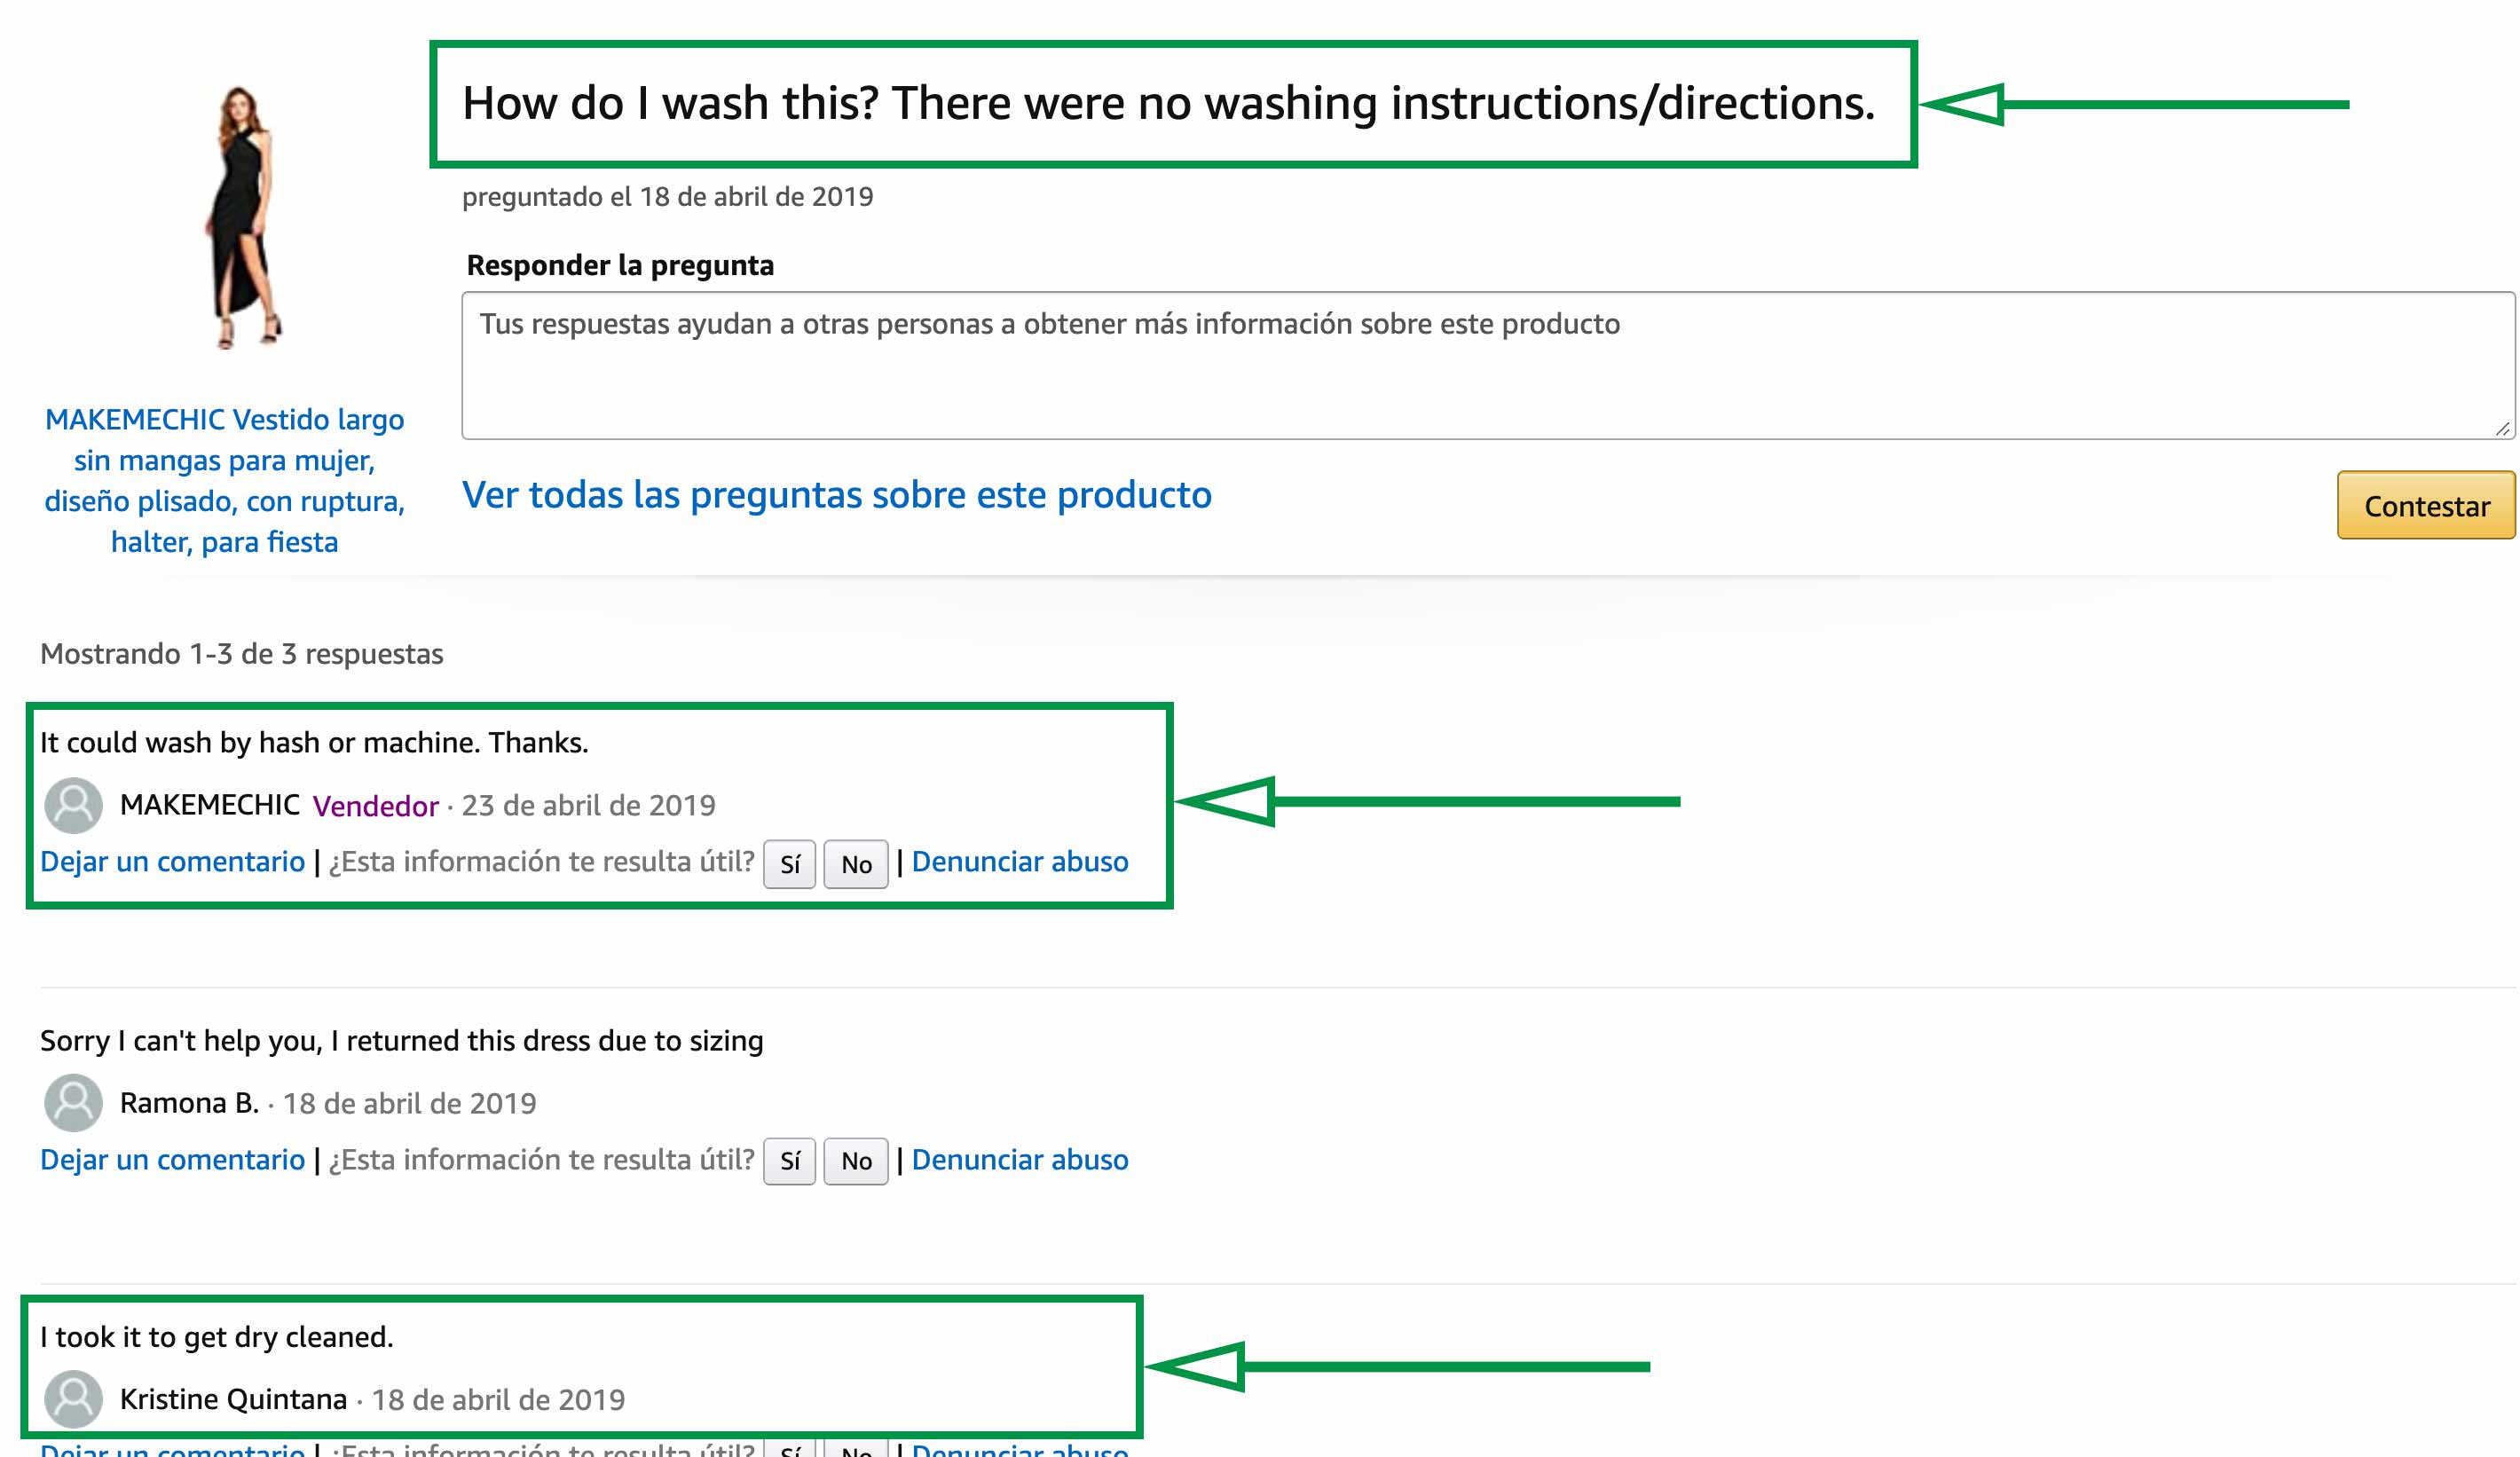Mark Ramona B. answer helpful with Sí
Image resolution: width=2520 pixels, height=1457 pixels.
[790, 1161]
